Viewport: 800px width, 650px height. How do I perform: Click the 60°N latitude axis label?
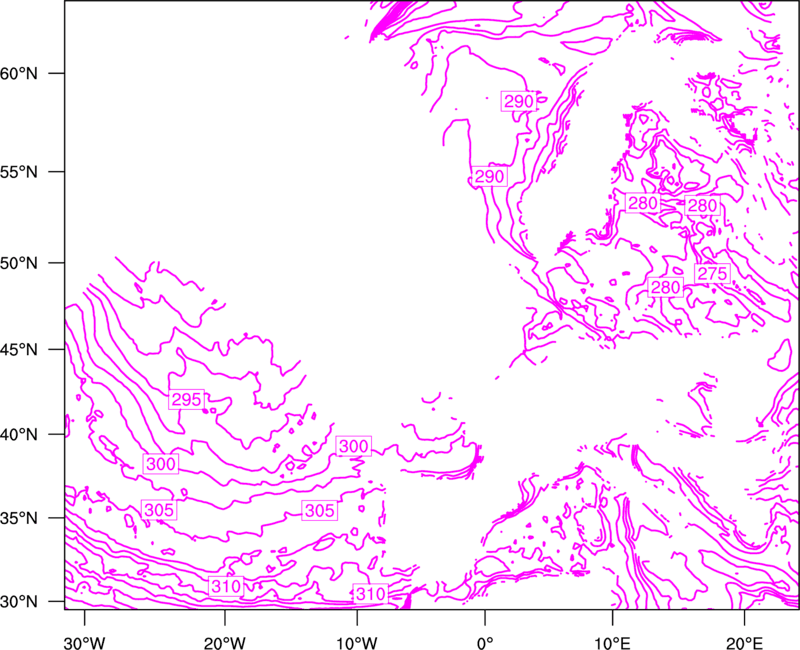(x=19, y=73)
